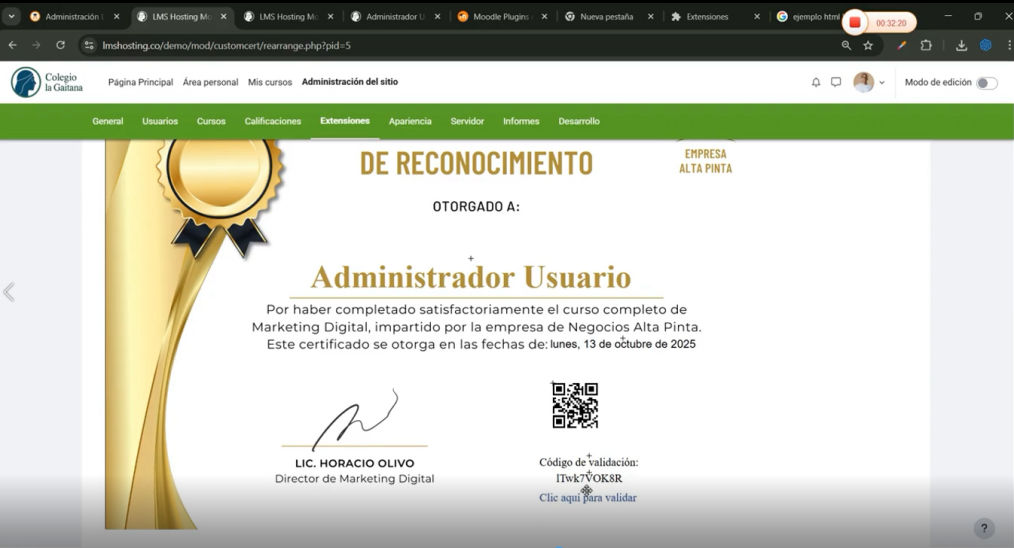
Task: Bookmark this page with the star icon
Action: pos(868,45)
